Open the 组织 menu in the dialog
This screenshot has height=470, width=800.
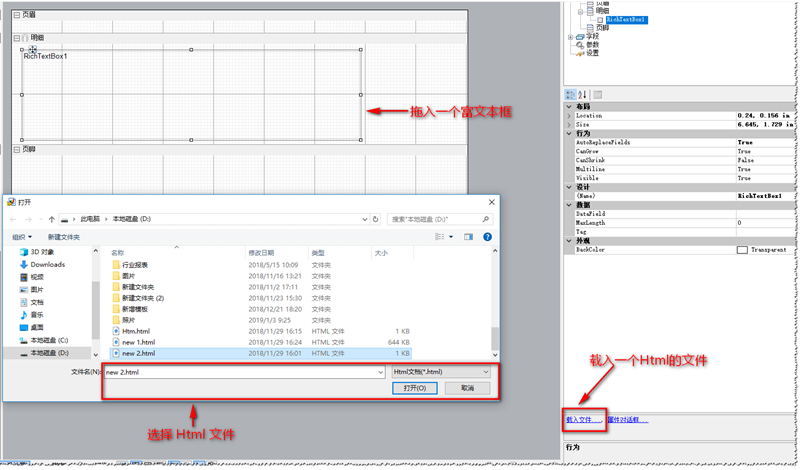(x=22, y=237)
